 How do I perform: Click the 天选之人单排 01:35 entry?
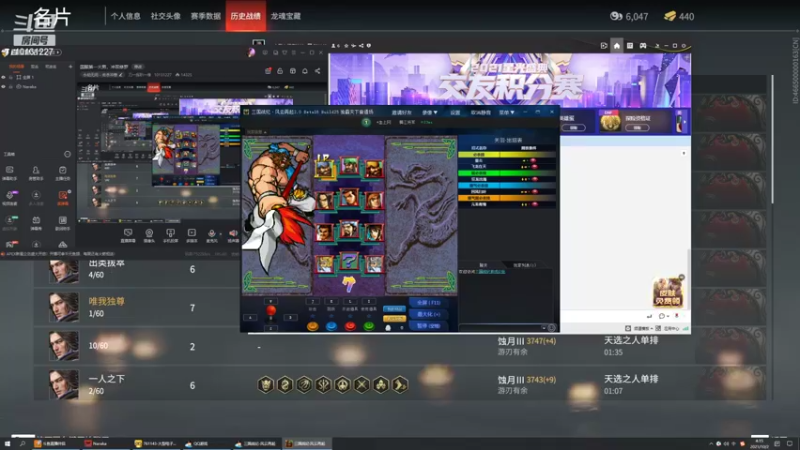click(631, 345)
